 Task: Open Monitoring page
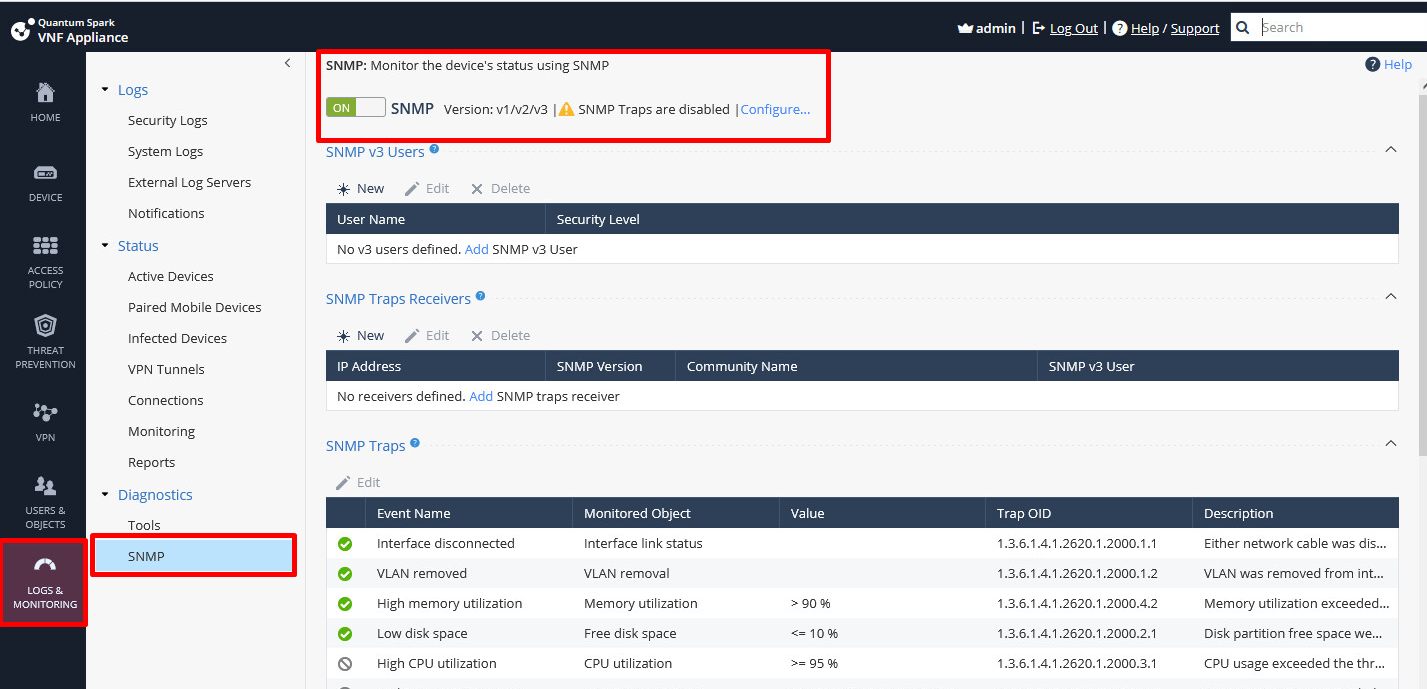tap(161, 432)
